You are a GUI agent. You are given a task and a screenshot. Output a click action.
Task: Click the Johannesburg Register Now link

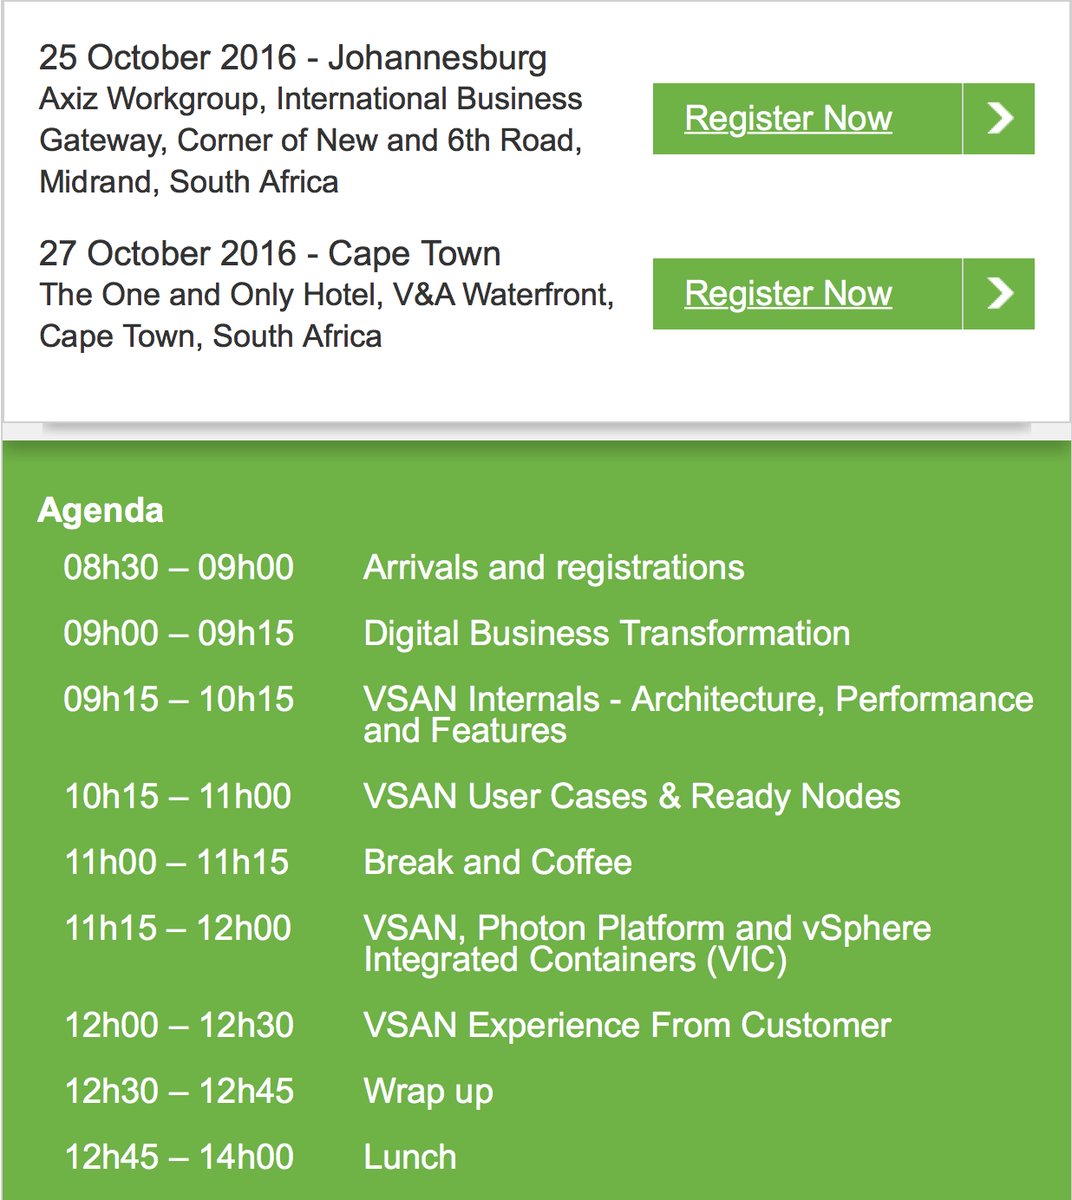point(788,119)
